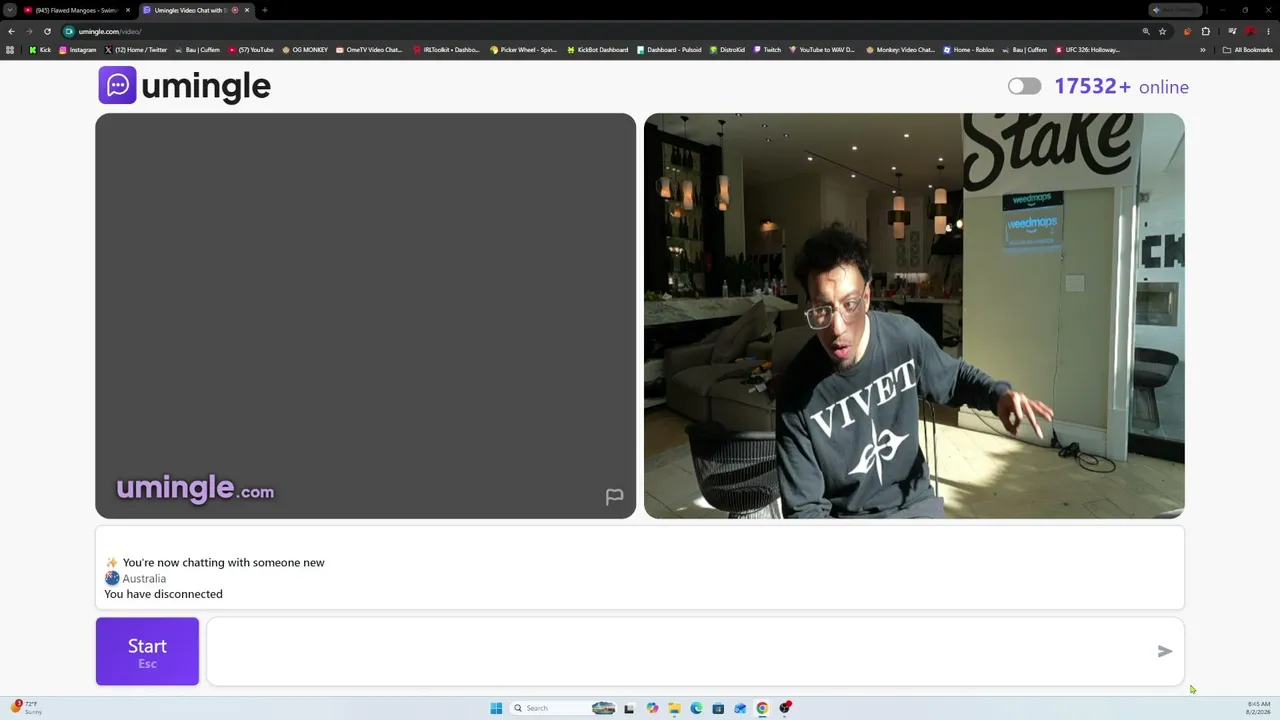Image resolution: width=1280 pixels, height=720 pixels.
Task: Open the Outlook icon in the taskbar
Action: [x=740, y=708]
